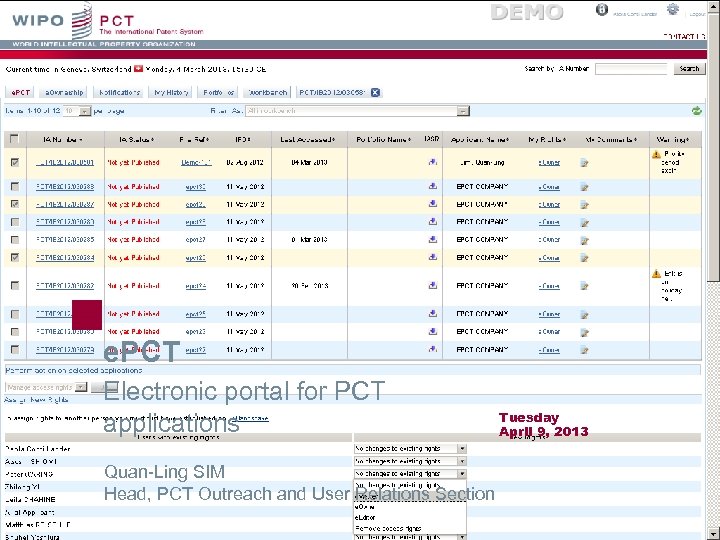Check the box for application 030586
Viewport: 720px width, 540px height.
tap(15, 222)
